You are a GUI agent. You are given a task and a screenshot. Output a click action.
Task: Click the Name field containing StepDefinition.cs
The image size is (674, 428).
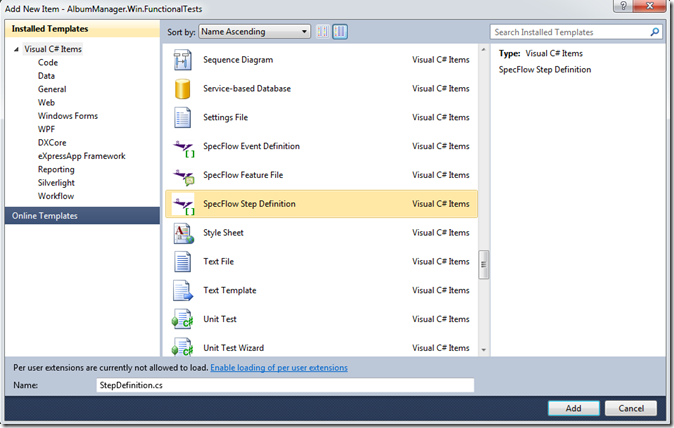pyautogui.click(x=285, y=385)
